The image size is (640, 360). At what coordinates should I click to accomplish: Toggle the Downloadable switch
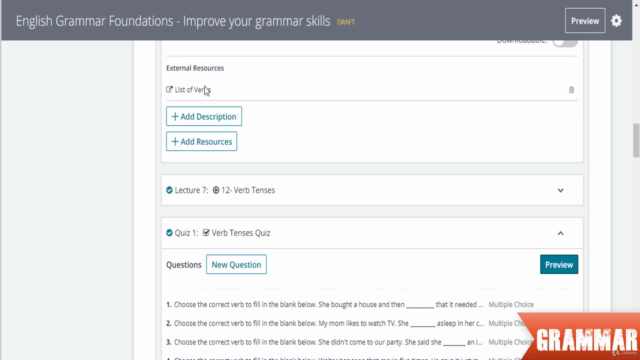pyautogui.click(x=565, y=42)
